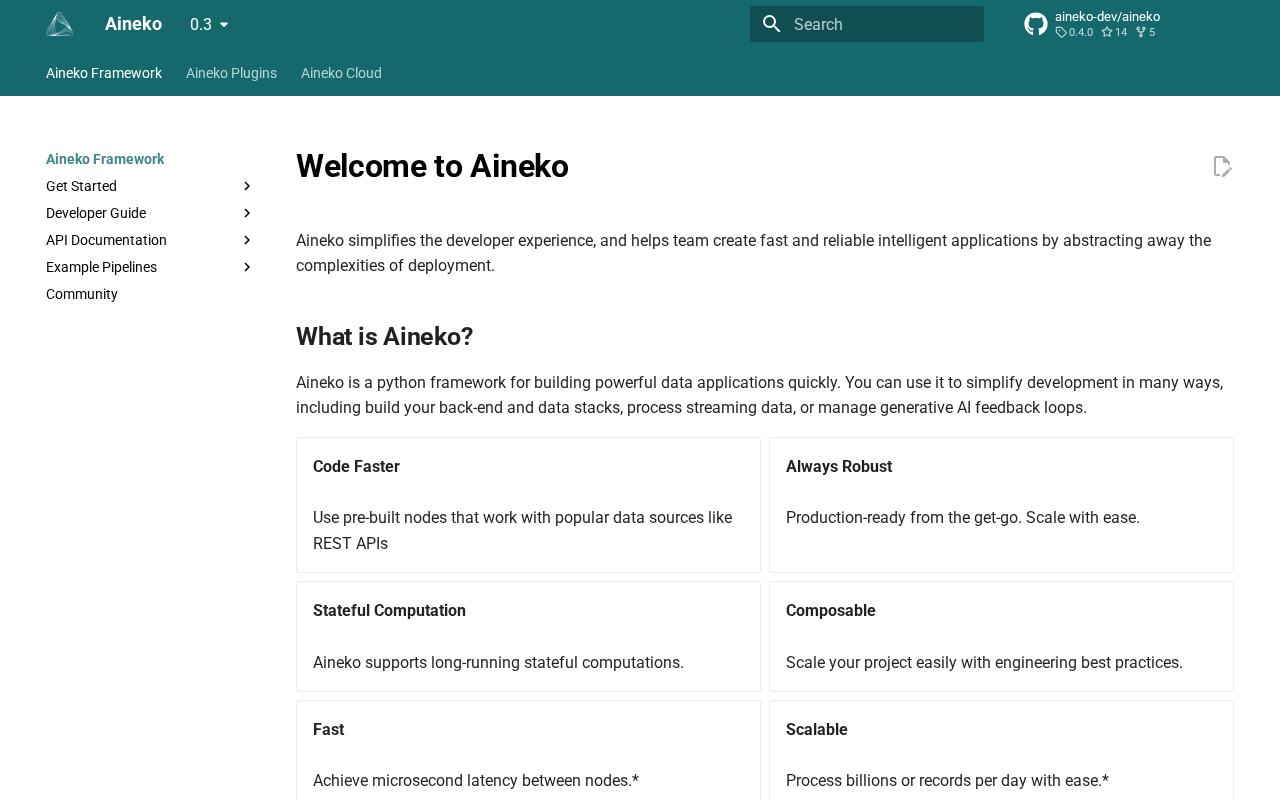The image size is (1280, 800).
Task: Open the Community sidebar link
Action: tap(82, 294)
